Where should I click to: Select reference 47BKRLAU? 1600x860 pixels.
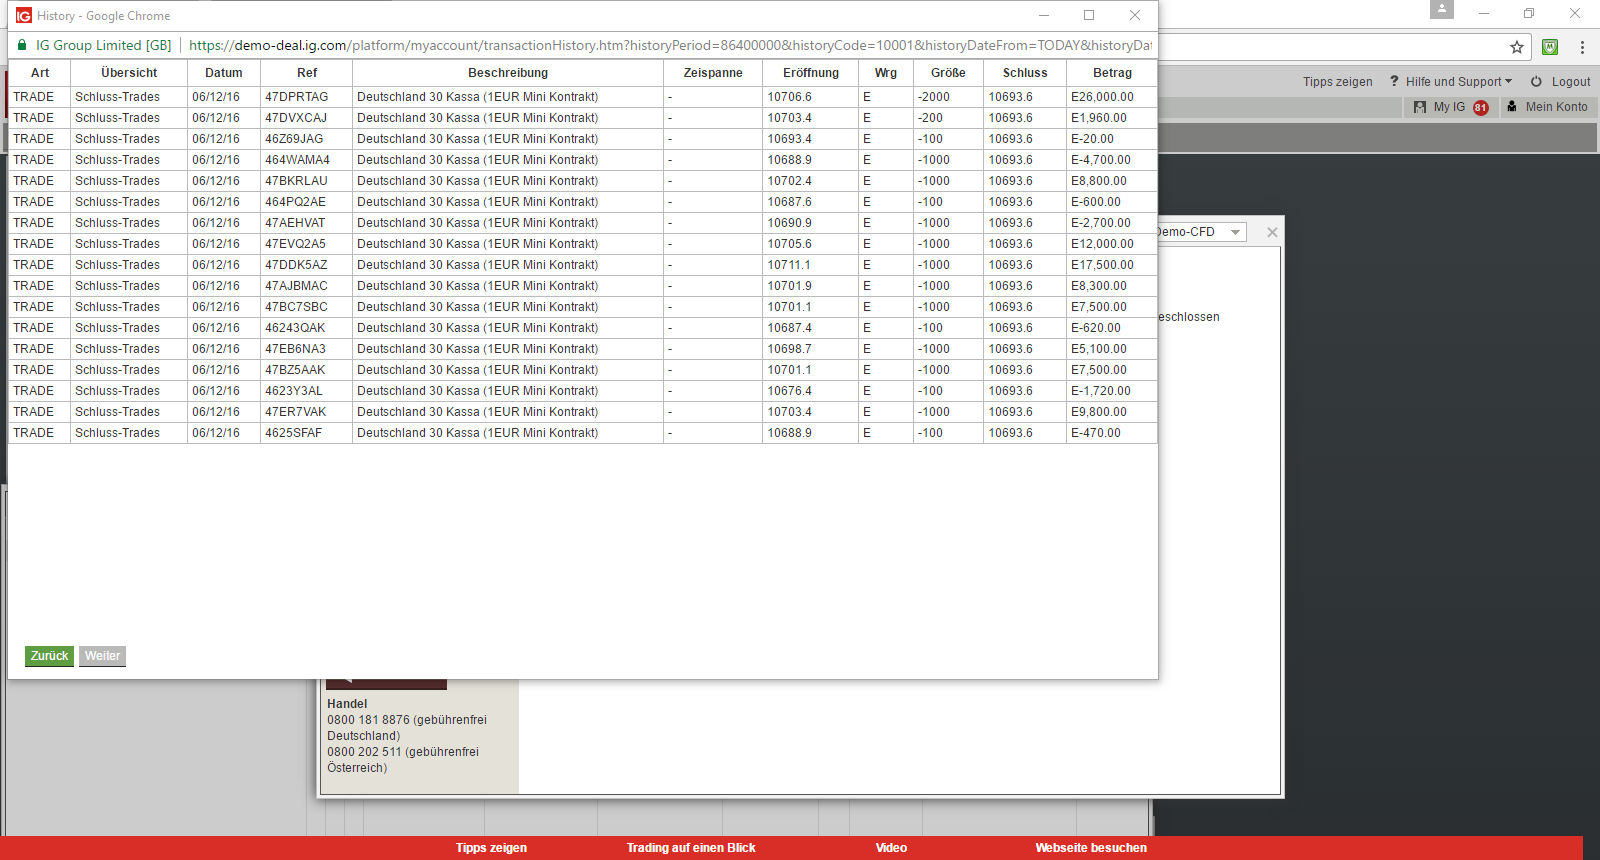(296, 181)
